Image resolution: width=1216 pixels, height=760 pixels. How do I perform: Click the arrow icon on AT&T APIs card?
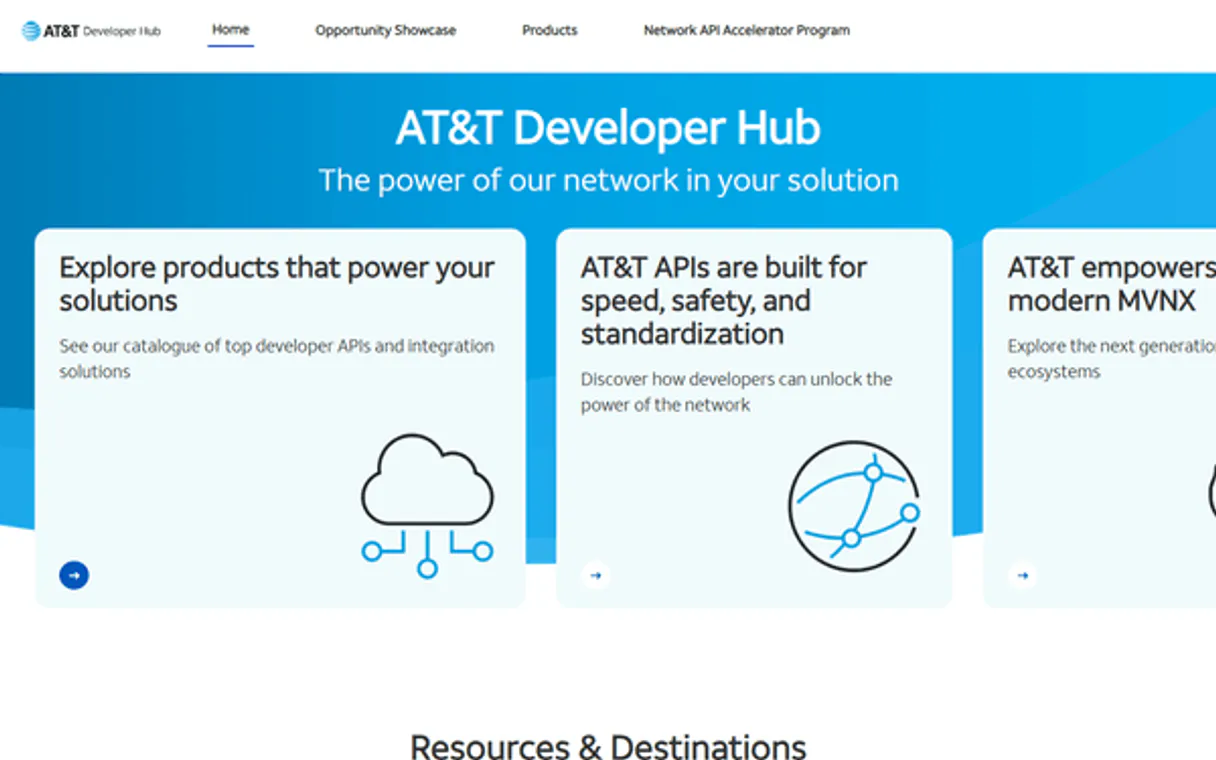point(596,575)
